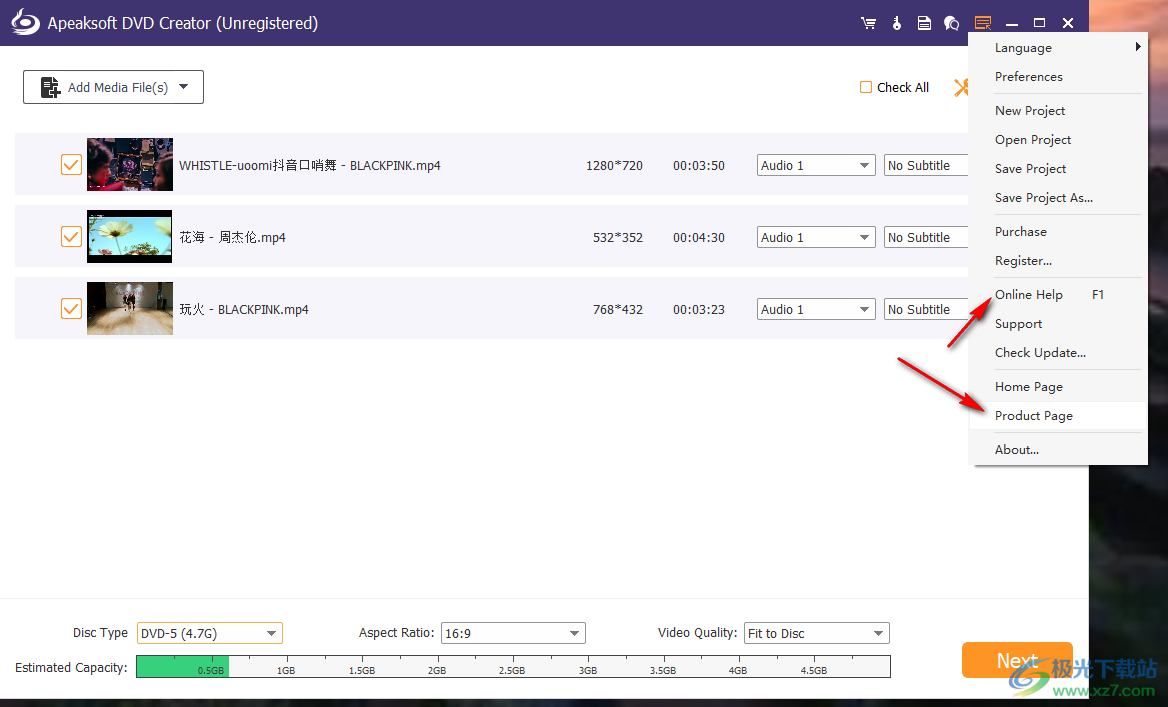This screenshot has height=707, width=1168.
Task: Click the 花海 flower video thumbnail
Action: point(130,236)
